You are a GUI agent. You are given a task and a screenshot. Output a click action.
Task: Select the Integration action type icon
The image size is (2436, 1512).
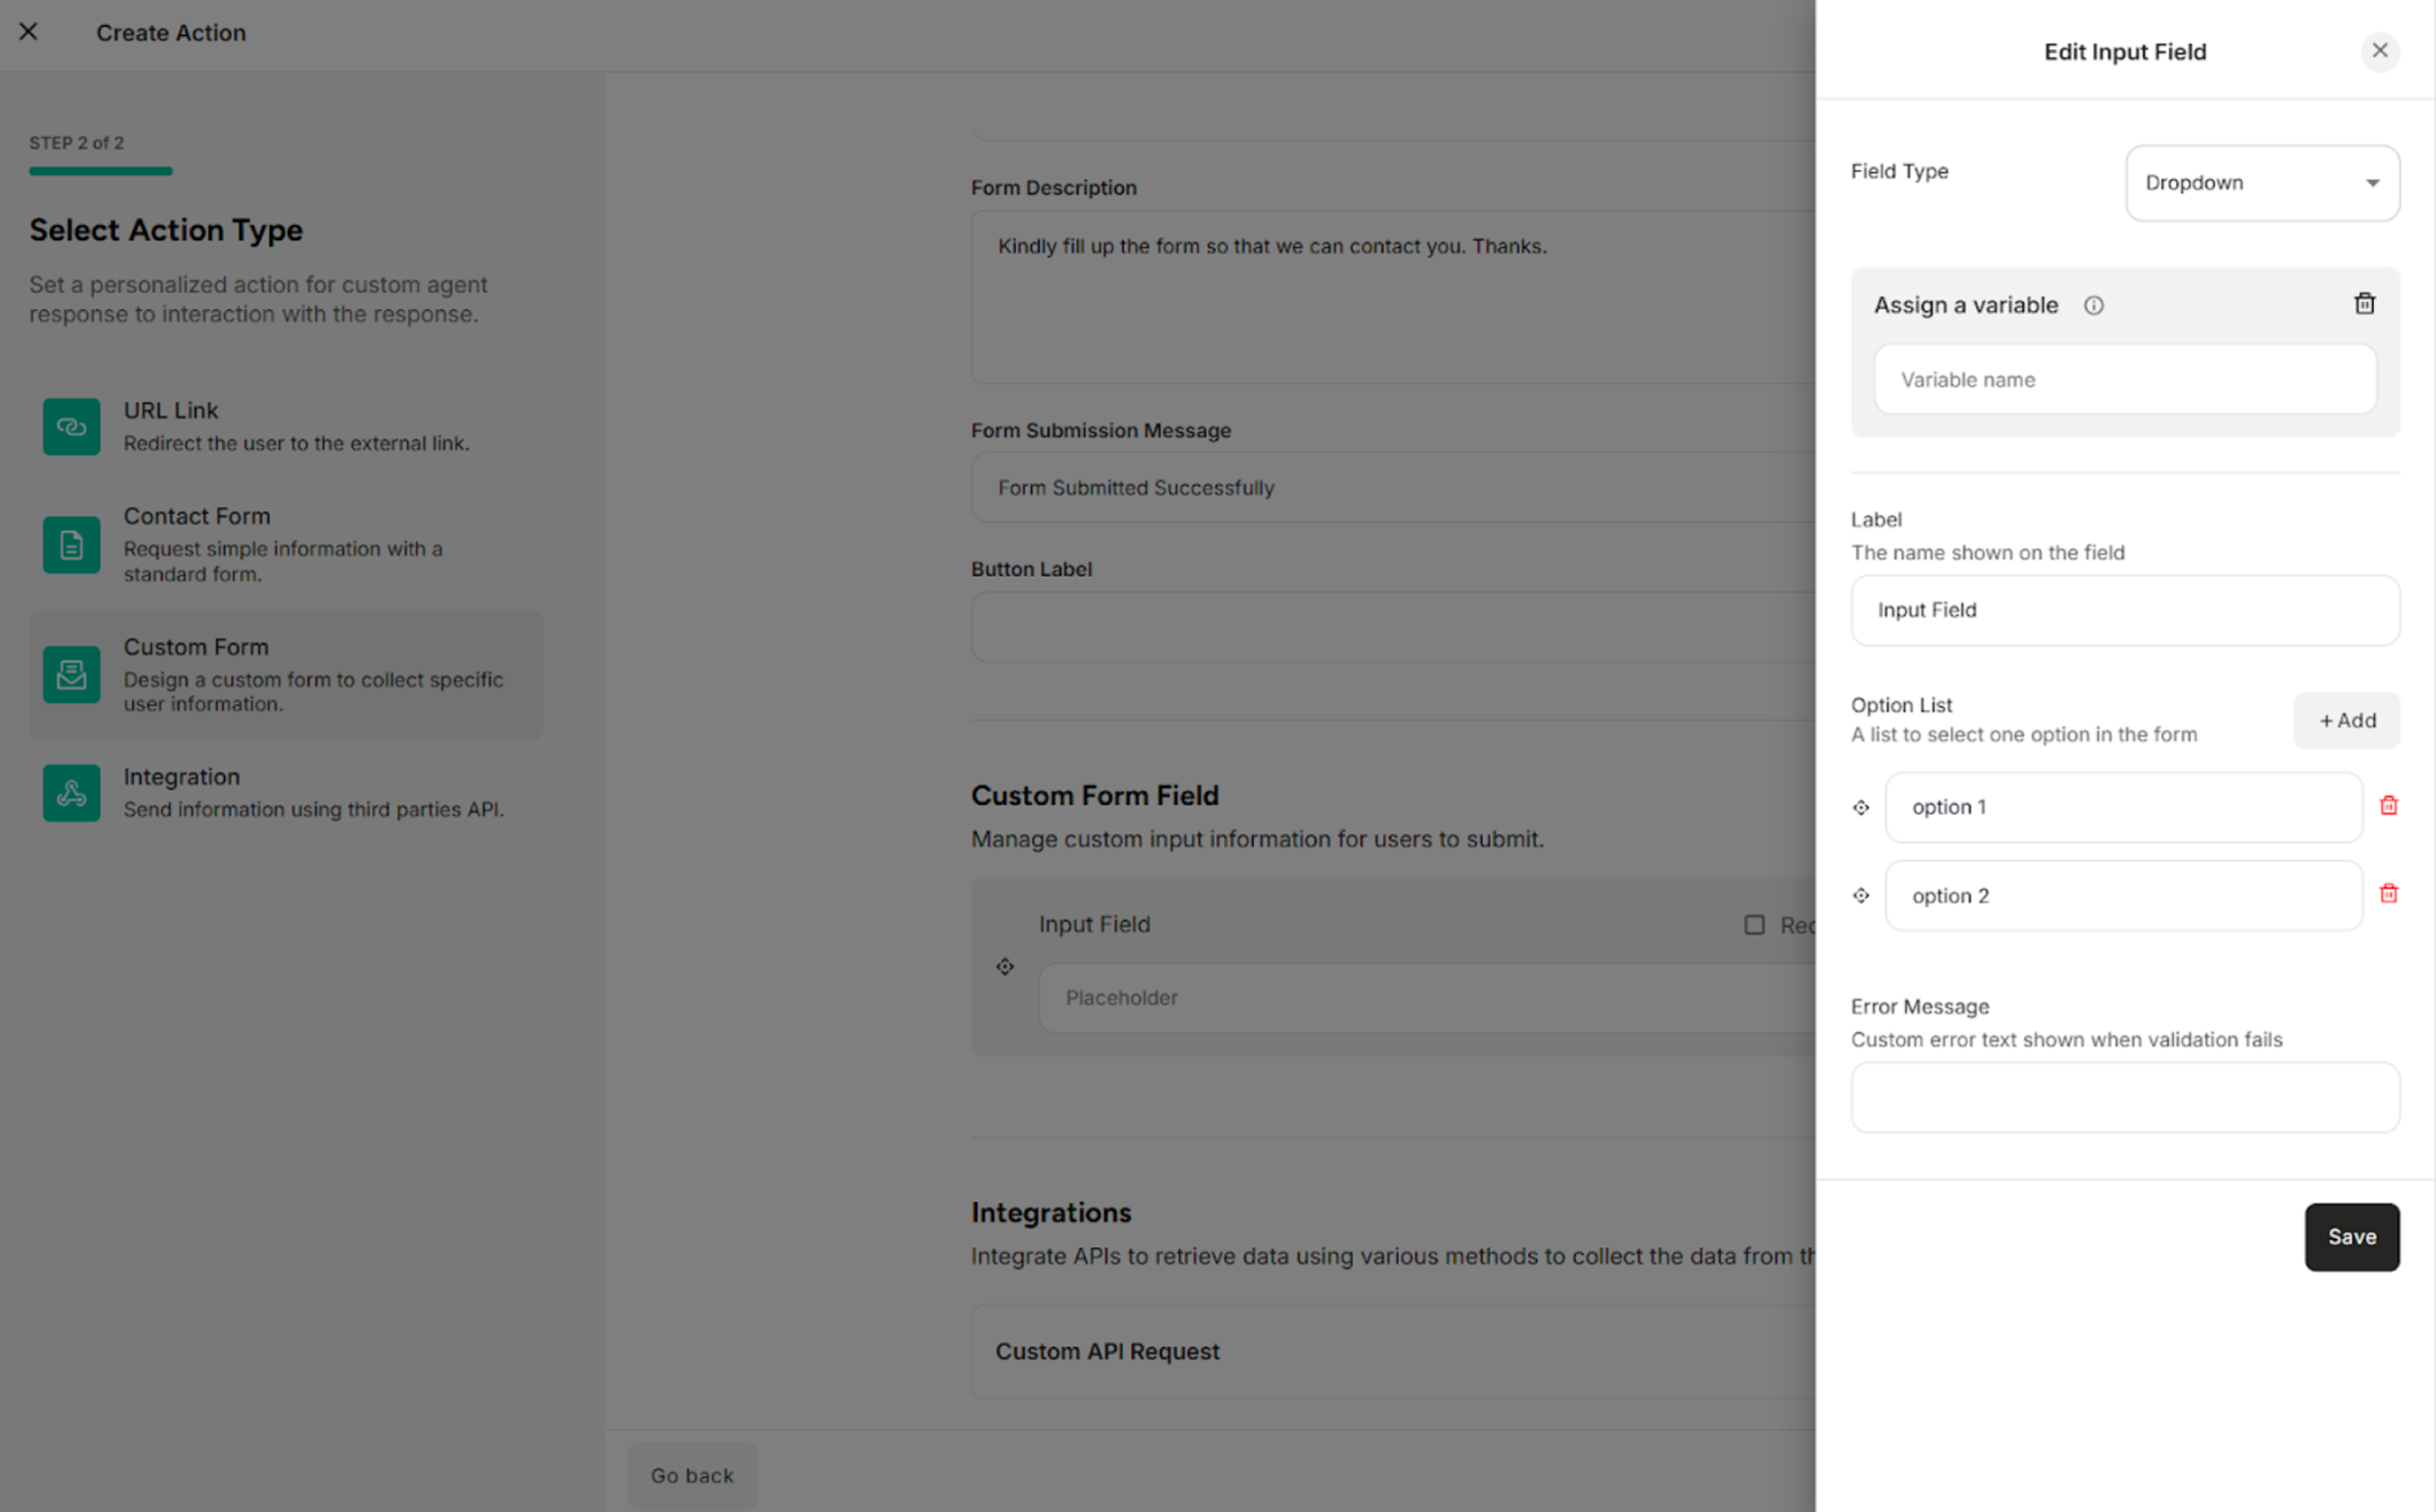click(x=71, y=792)
